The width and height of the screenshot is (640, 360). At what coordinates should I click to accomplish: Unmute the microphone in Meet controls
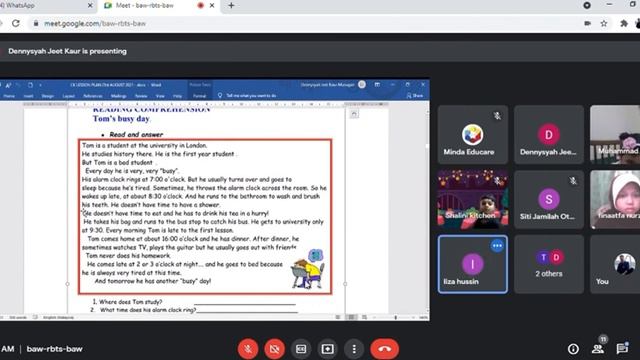pyautogui.click(x=248, y=349)
